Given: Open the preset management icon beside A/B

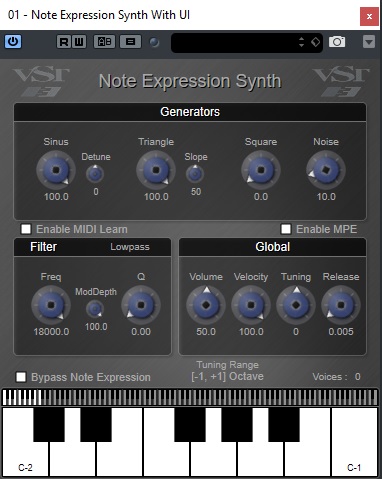Looking at the screenshot, I should [130, 42].
